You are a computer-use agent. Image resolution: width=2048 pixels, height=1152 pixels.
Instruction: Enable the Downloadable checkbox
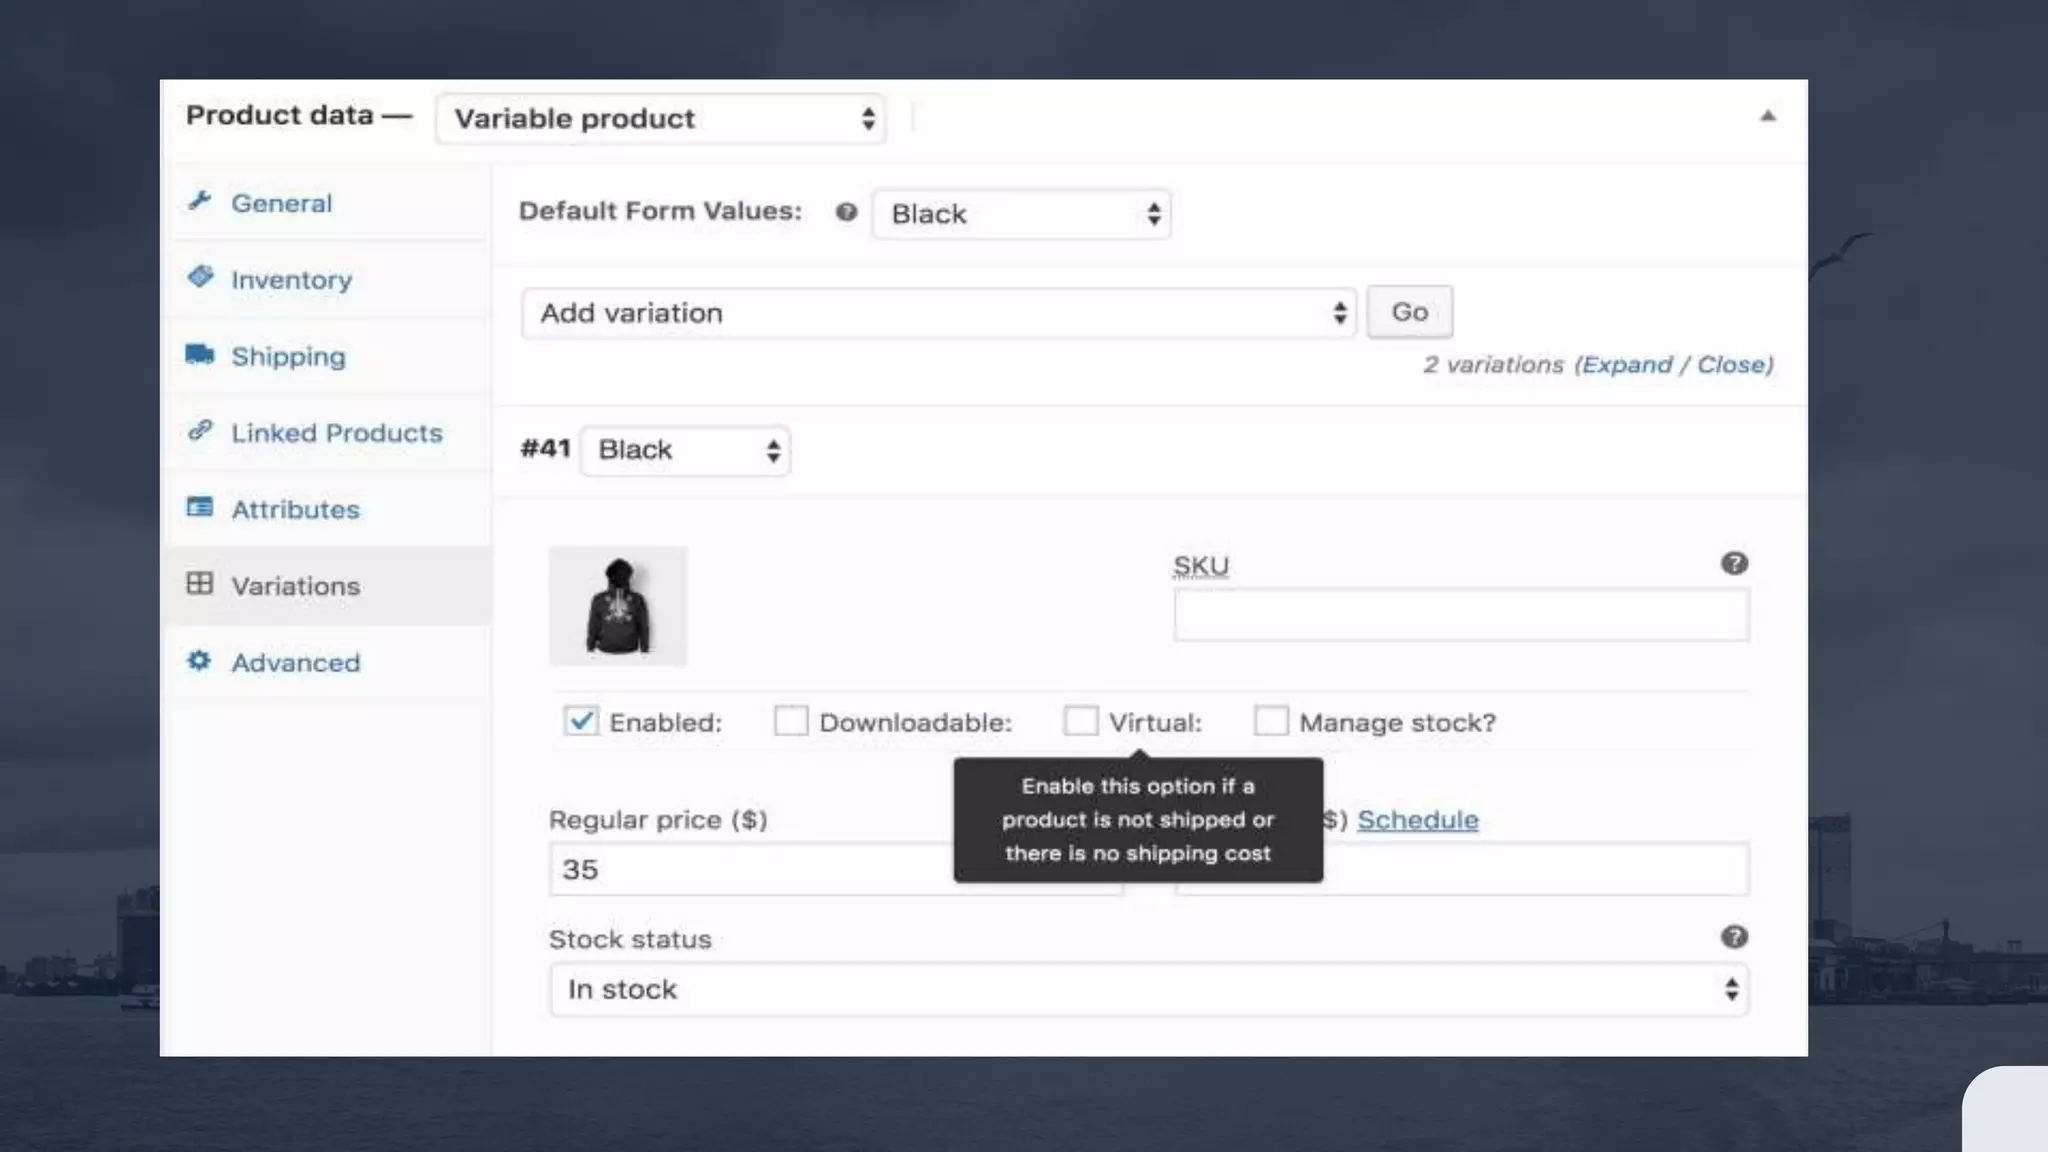click(x=790, y=721)
